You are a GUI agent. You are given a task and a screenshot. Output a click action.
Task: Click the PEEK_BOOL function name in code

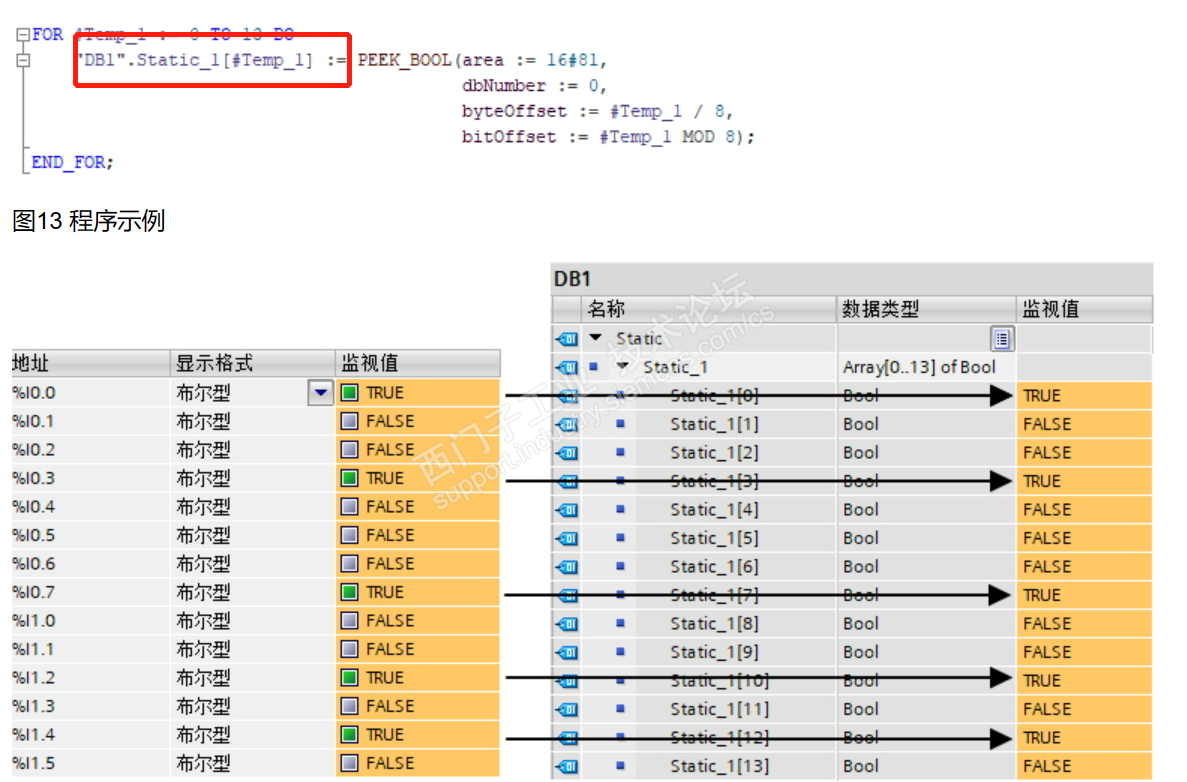[x=404, y=60]
